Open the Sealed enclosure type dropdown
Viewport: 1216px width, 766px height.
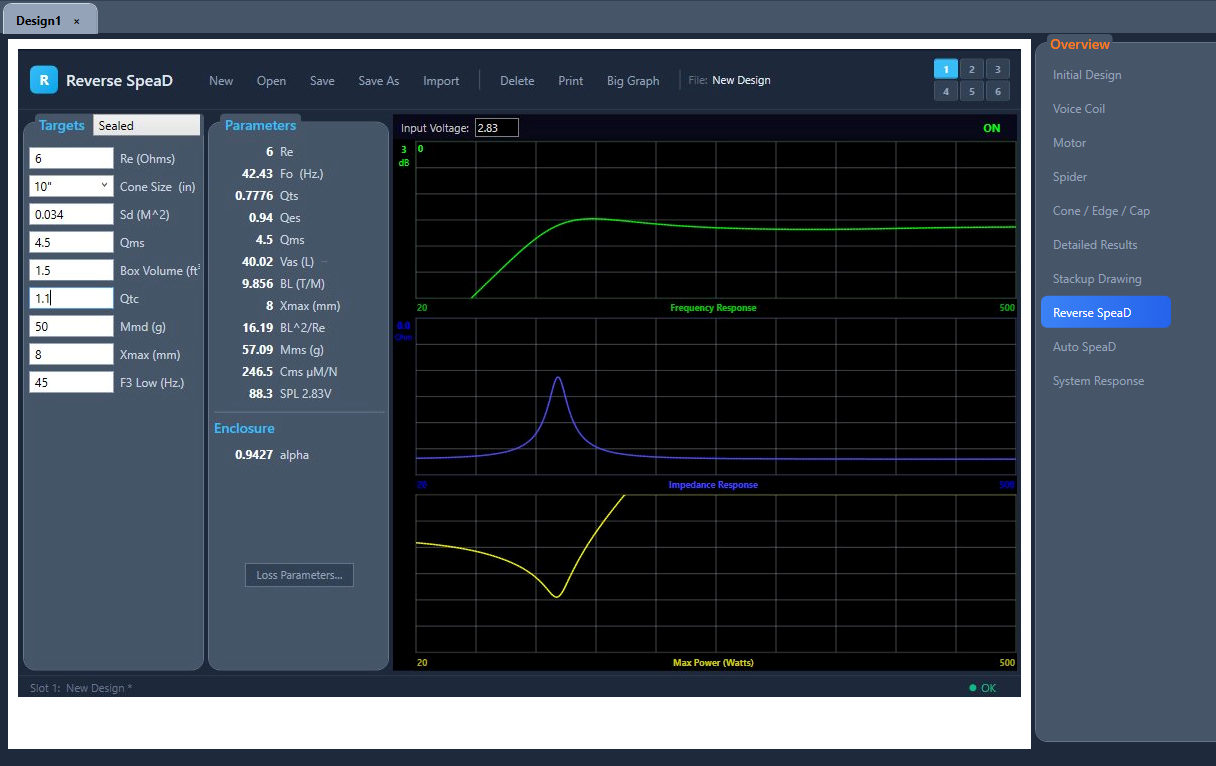tap(147, 125)
